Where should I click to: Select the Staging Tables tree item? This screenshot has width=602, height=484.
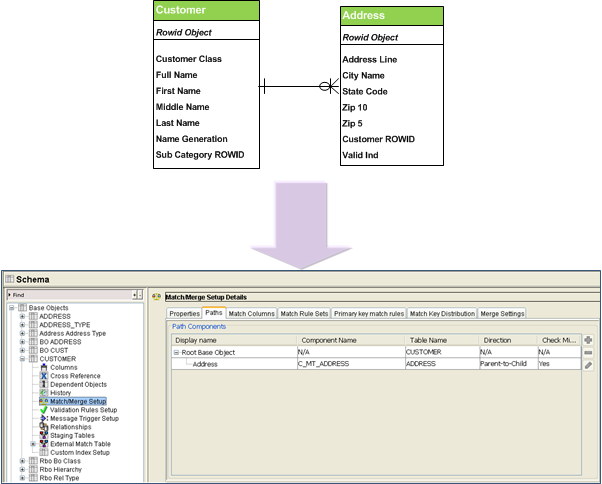point(72,435)
